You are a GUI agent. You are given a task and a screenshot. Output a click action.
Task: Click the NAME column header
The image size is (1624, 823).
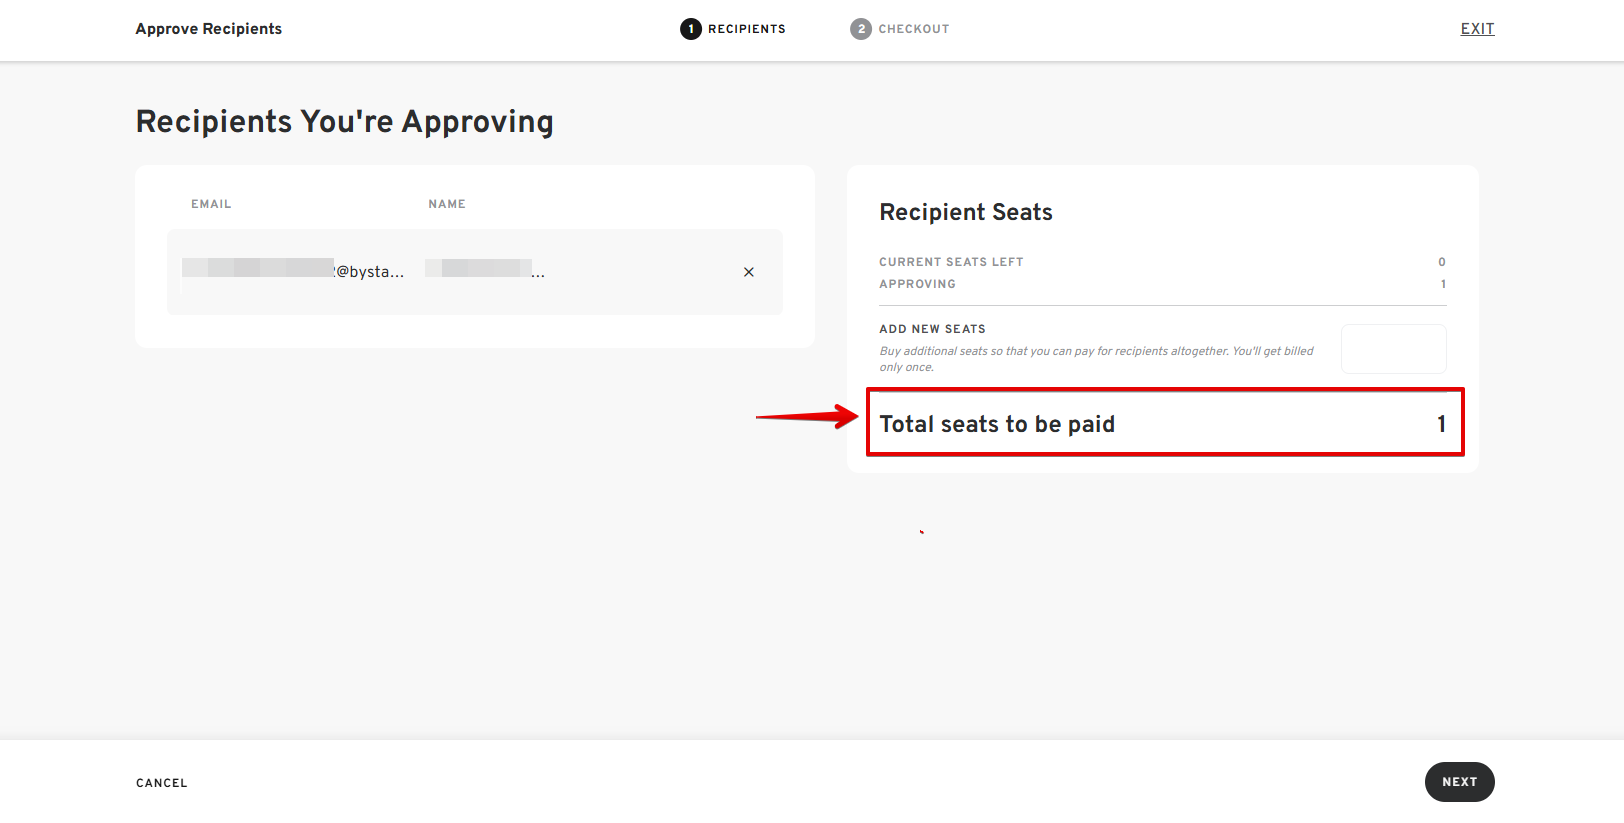447,204
